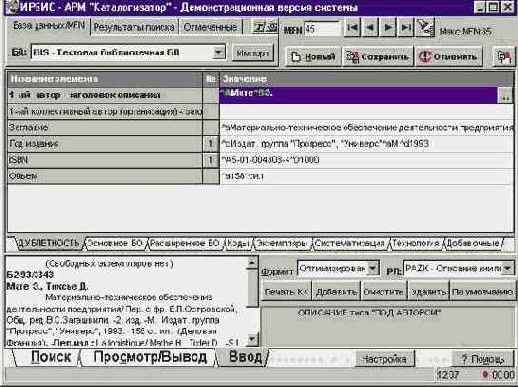The width and height of the screenshot is (518, 387).
Task: Click the icon right of last-record arrow
Action: pos(425,27)
